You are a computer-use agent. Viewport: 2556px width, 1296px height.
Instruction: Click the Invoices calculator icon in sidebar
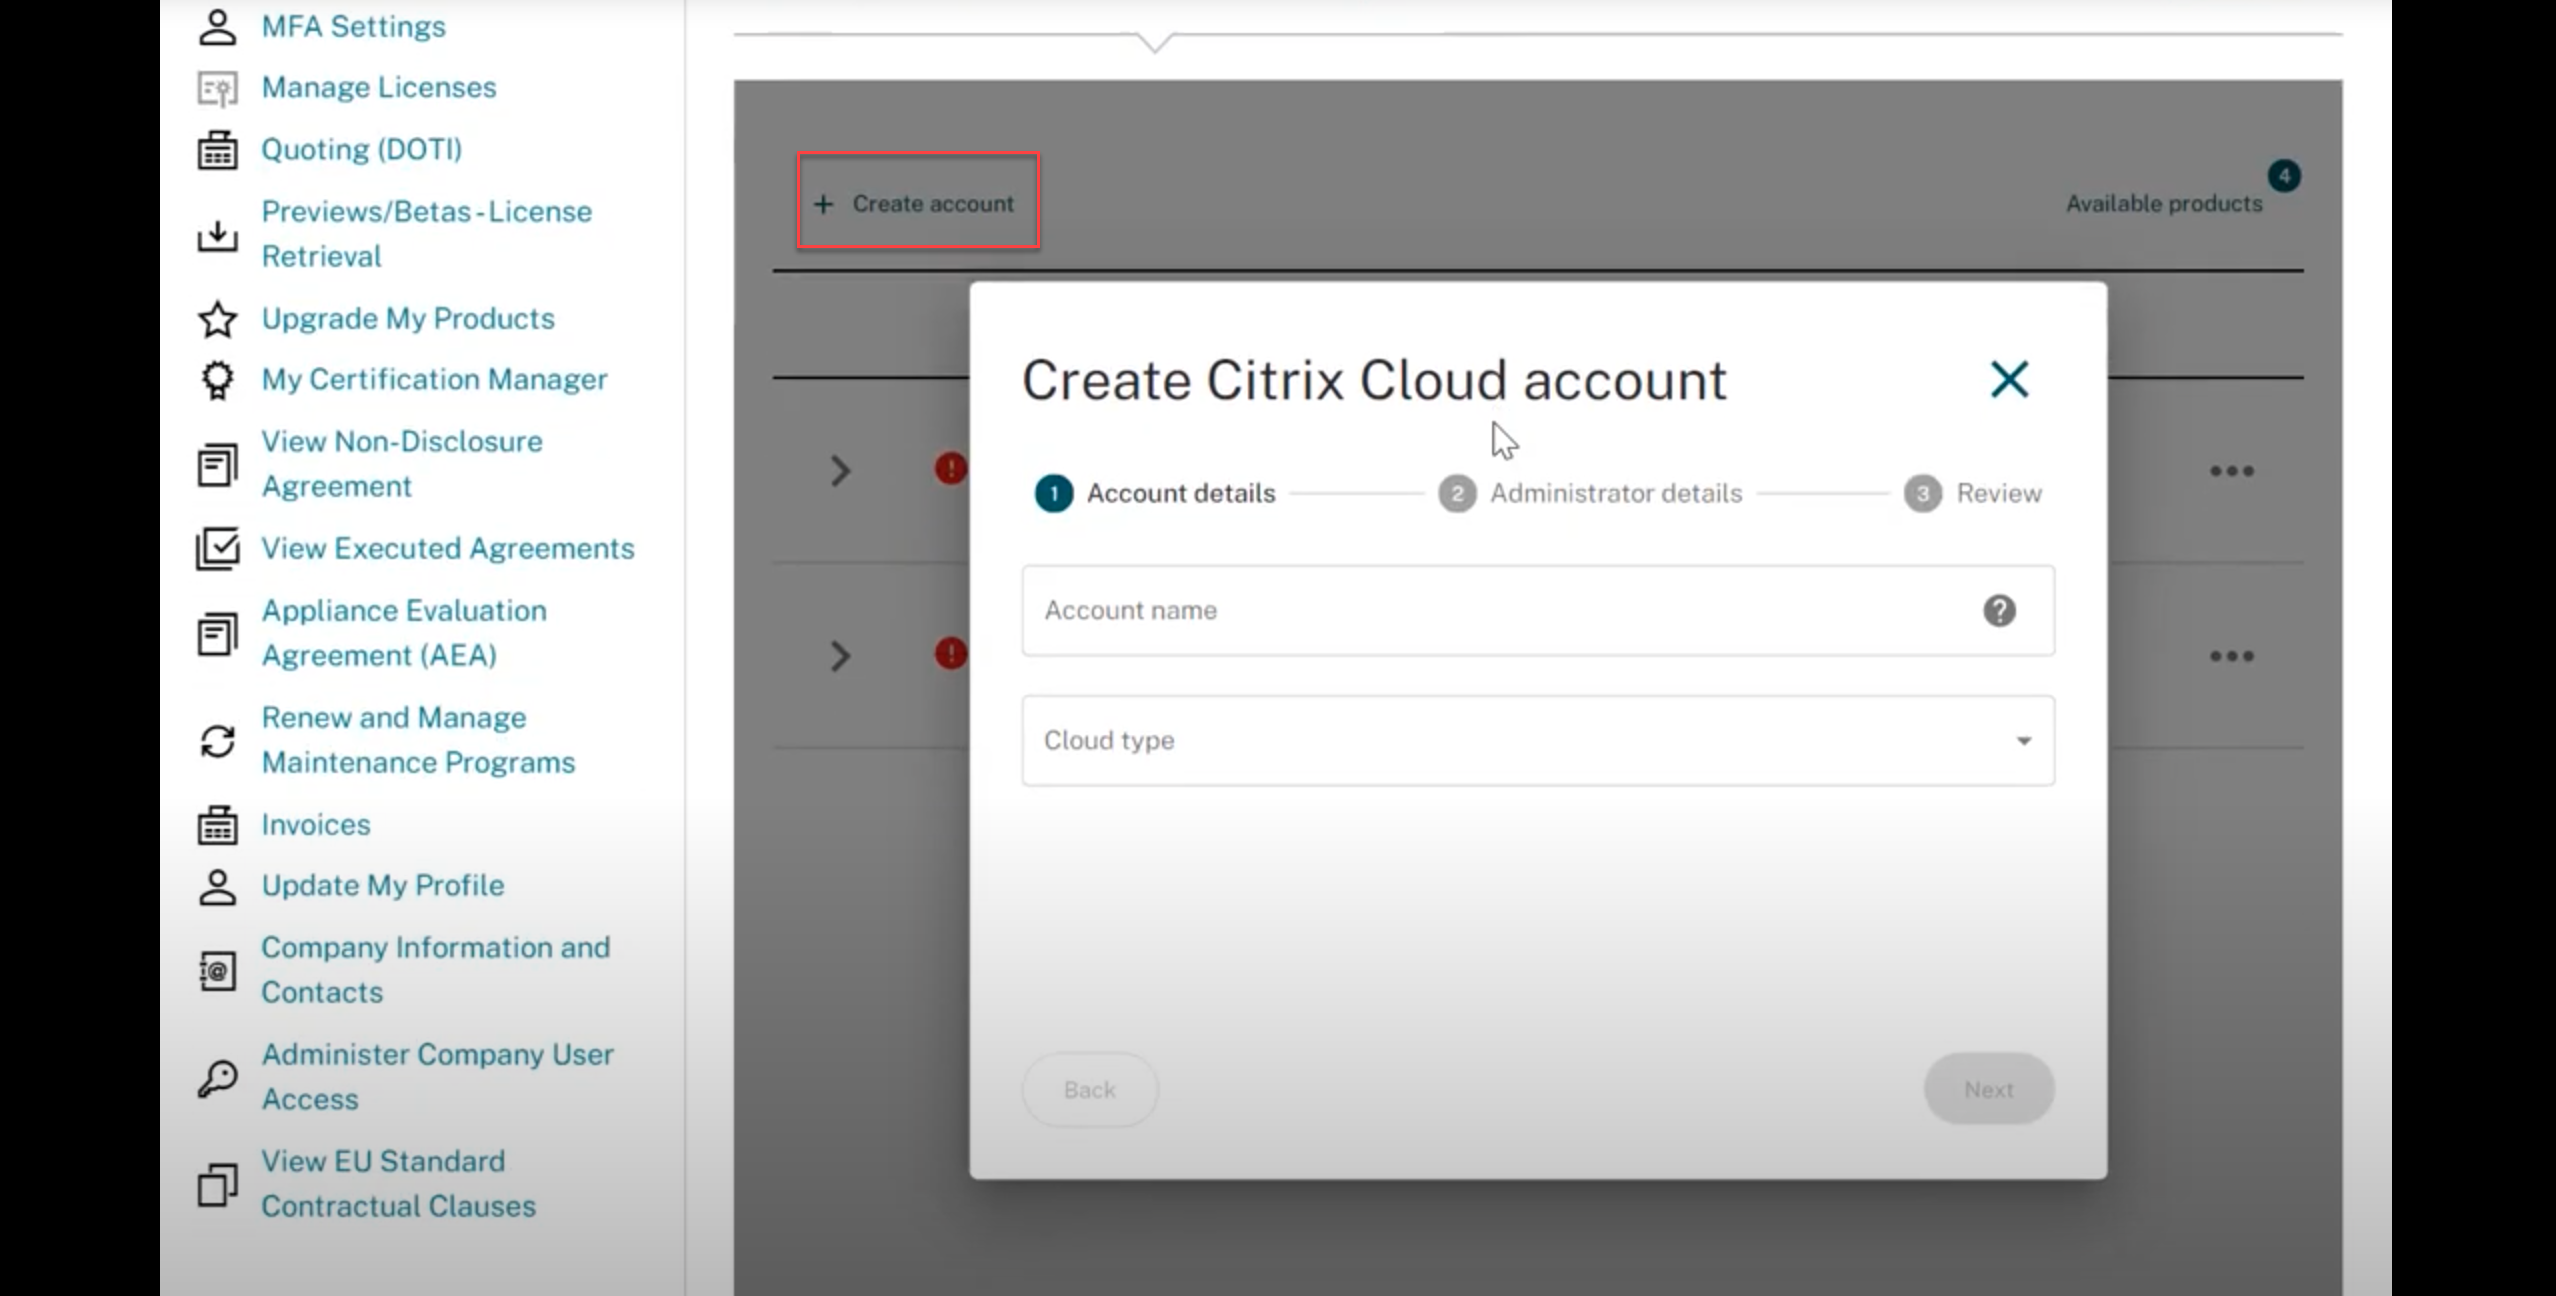[x=217, y=825]
